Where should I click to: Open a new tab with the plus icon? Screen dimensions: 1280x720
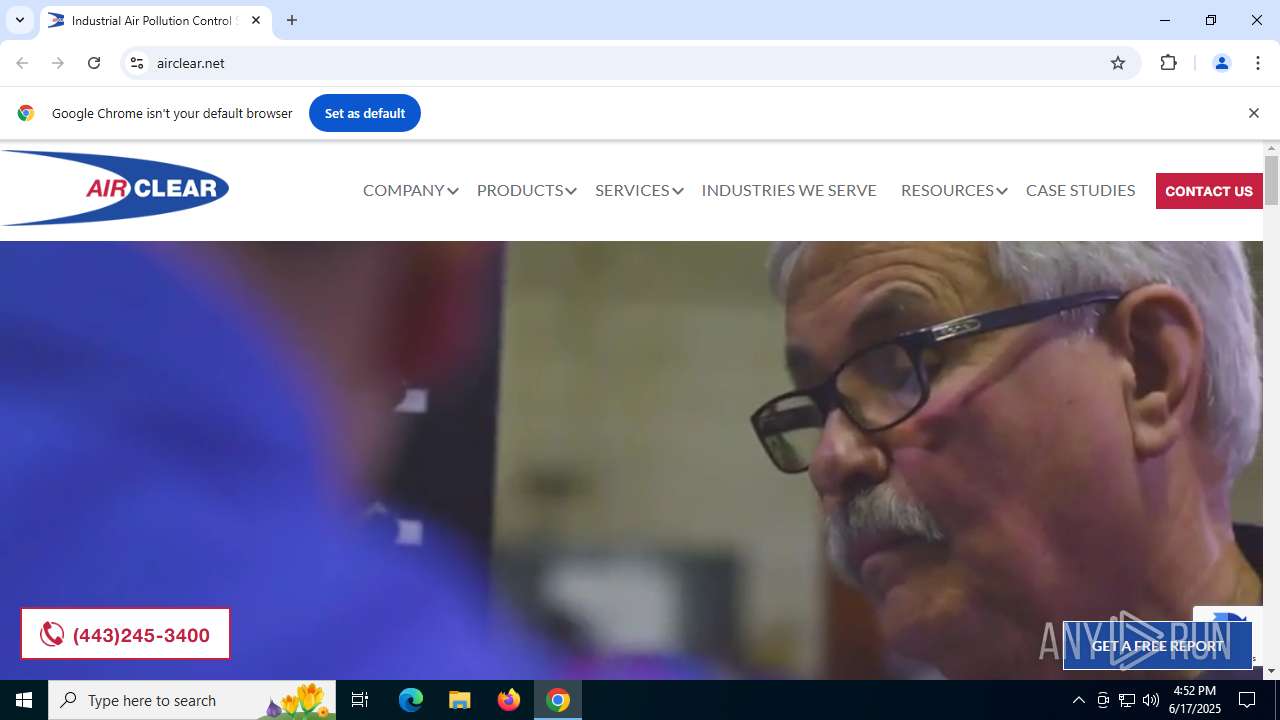[292, 20]
